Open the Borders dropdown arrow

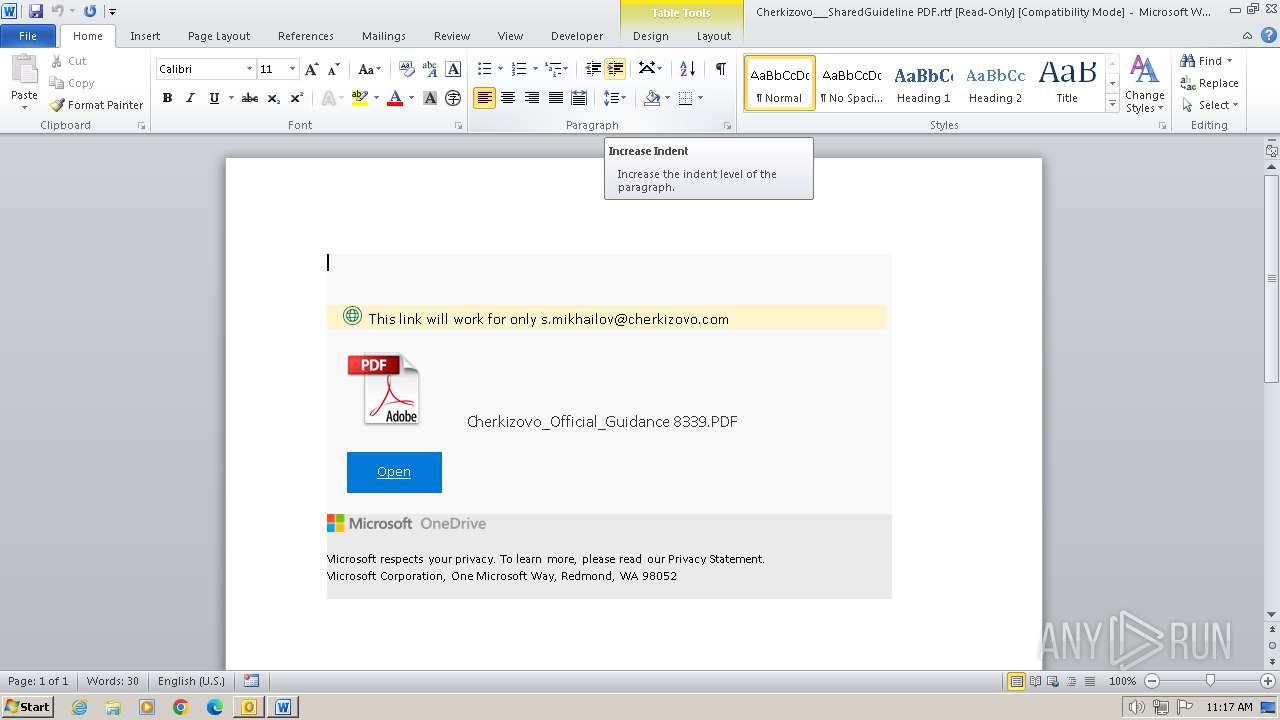click(x=700, y=98)
